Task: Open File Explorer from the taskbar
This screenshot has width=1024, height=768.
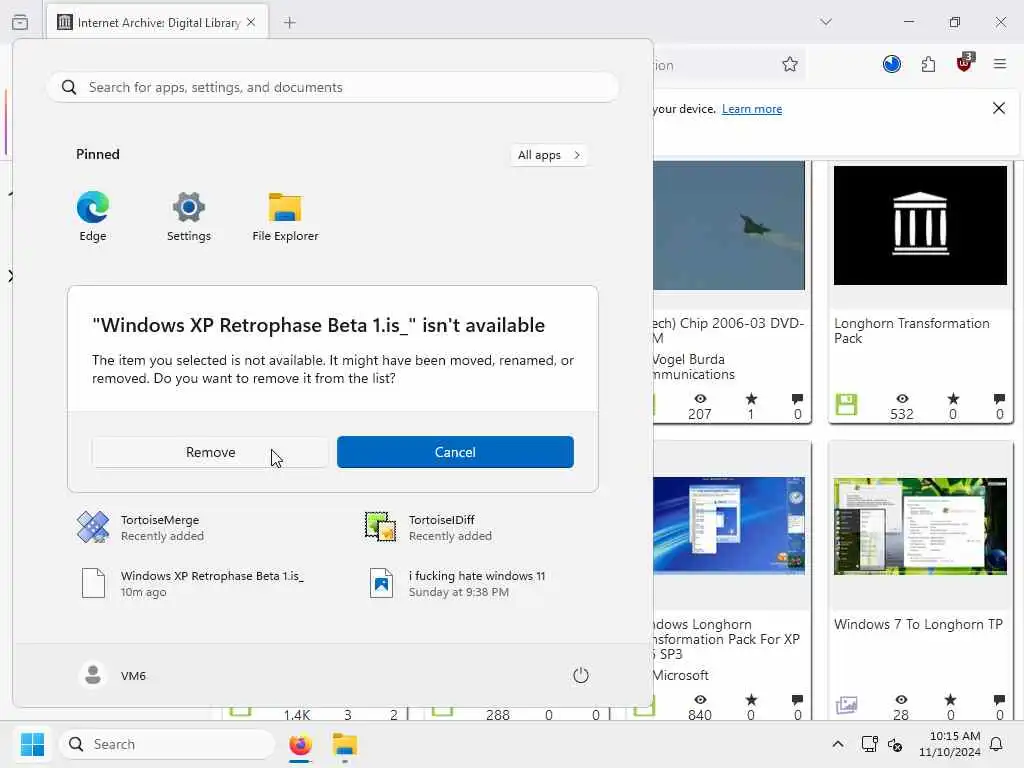Action: pos(345,744)
